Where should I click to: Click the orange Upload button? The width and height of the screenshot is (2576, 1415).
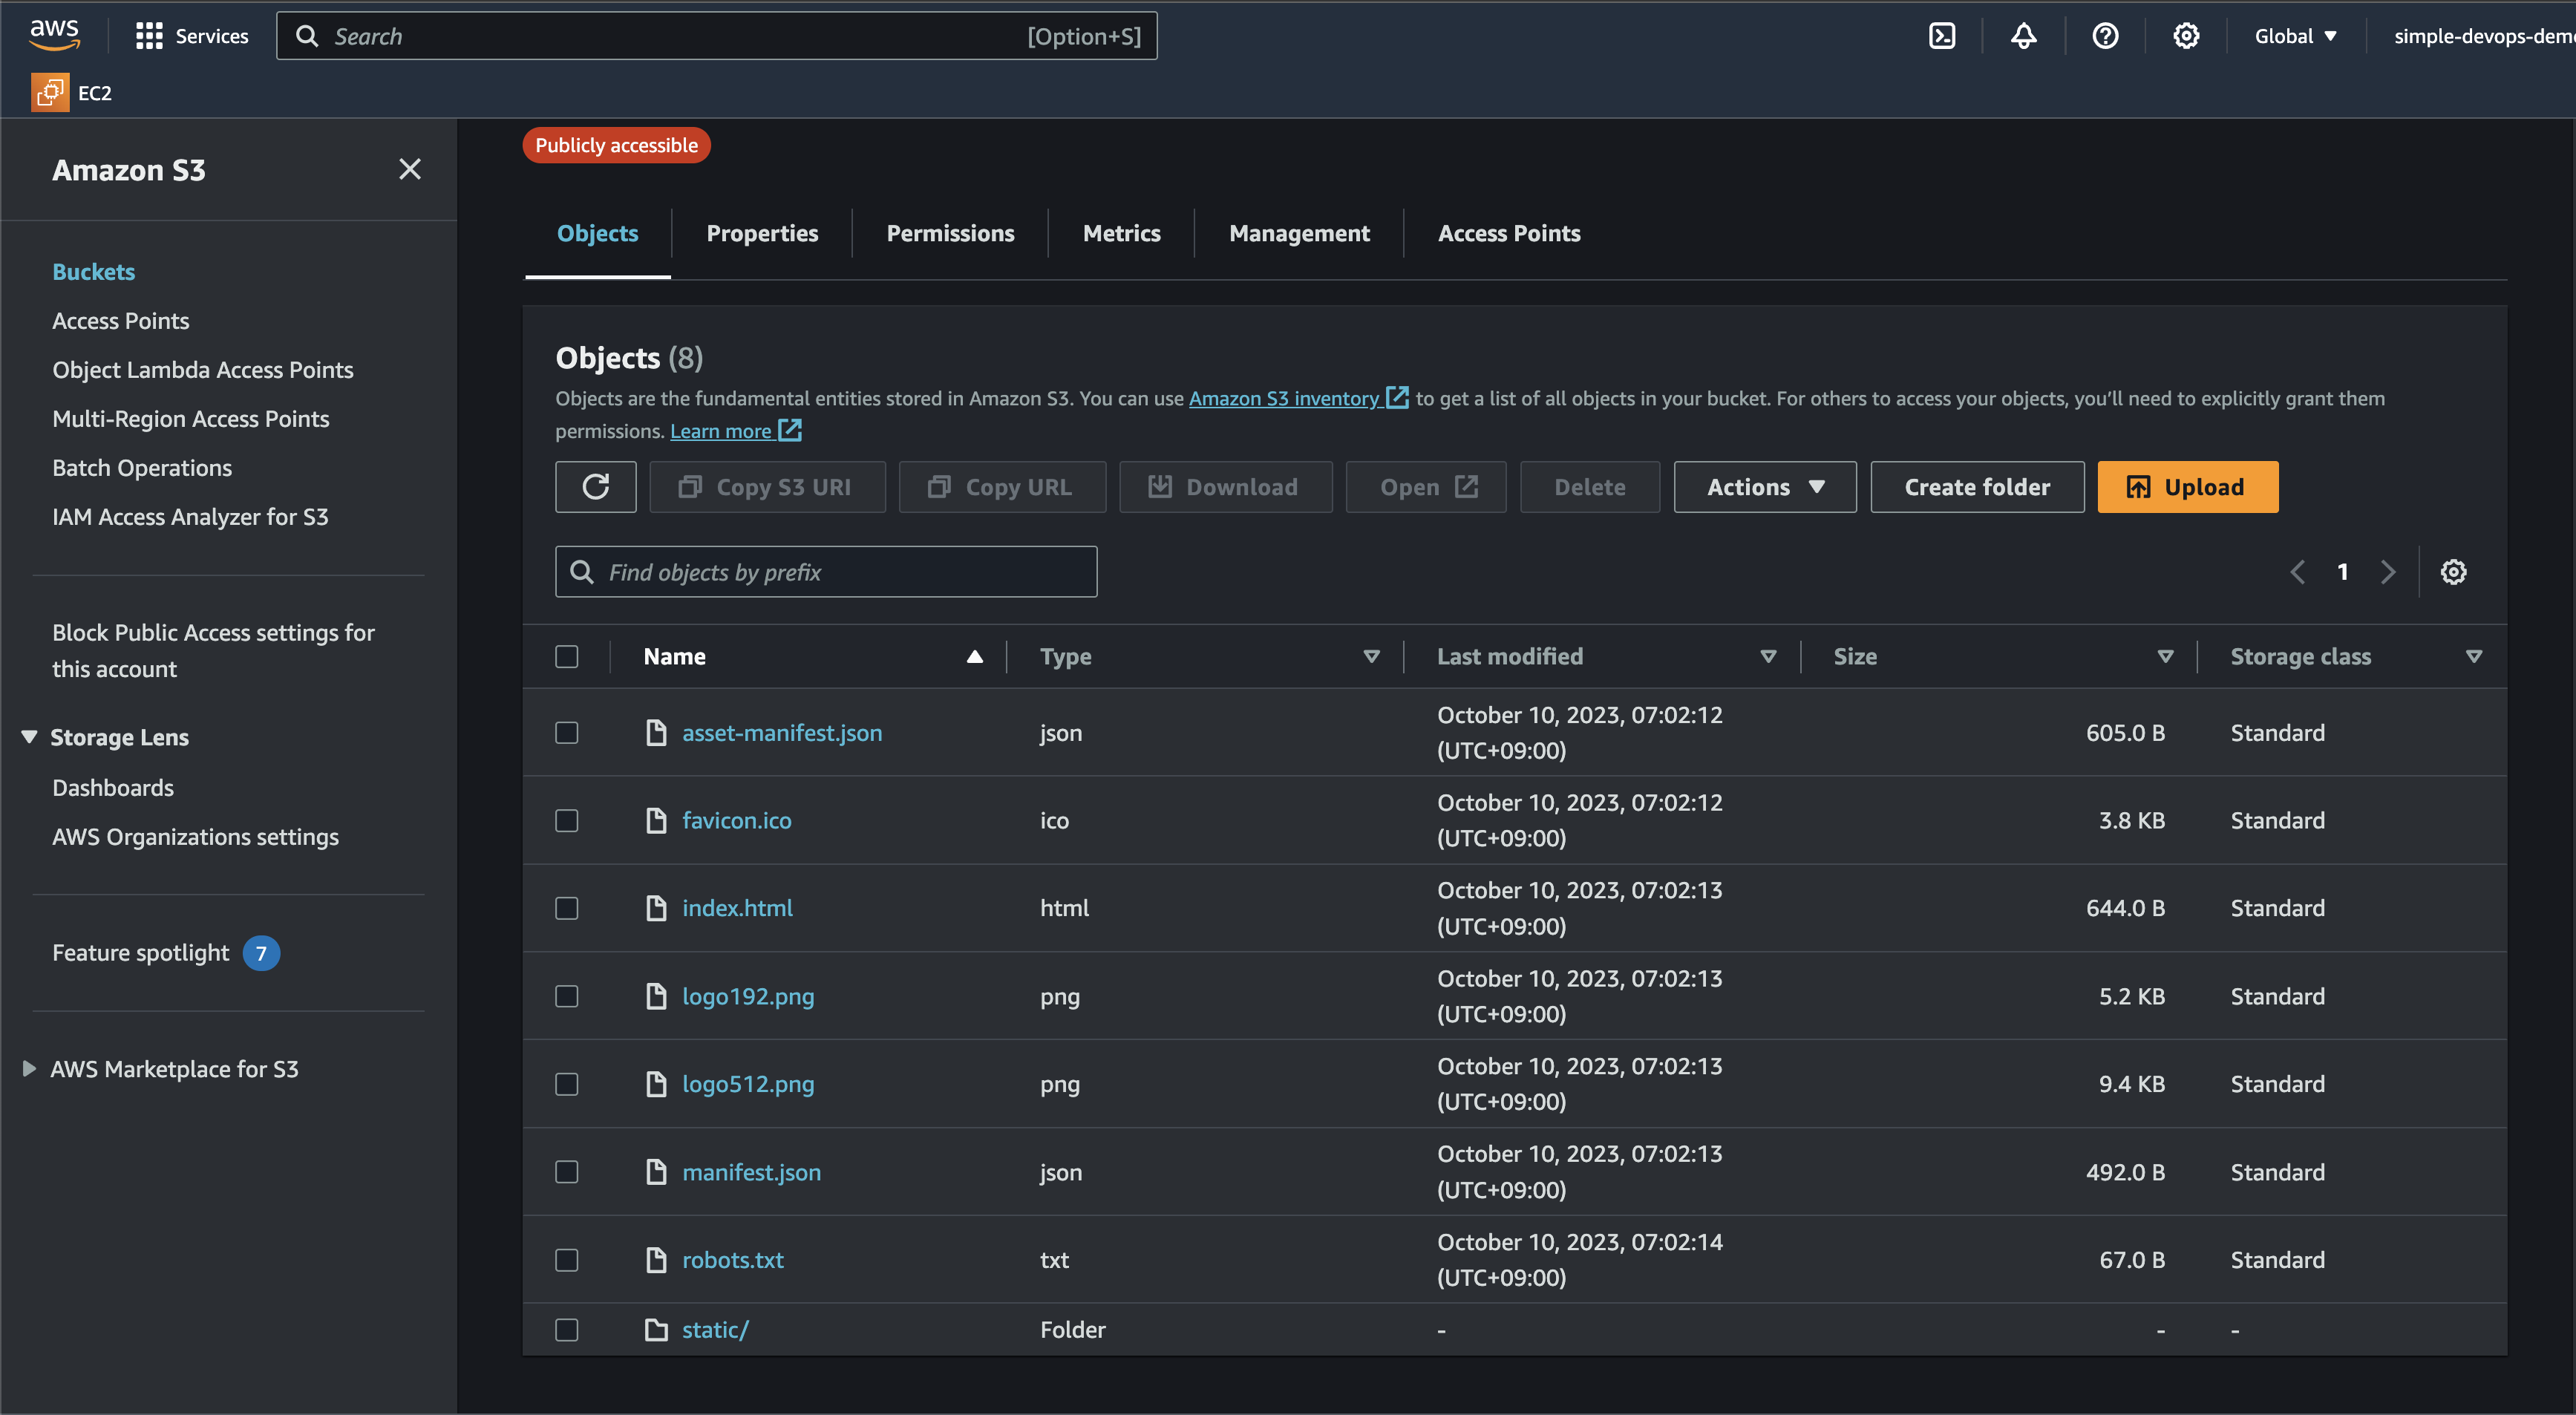coord(2187,487)
